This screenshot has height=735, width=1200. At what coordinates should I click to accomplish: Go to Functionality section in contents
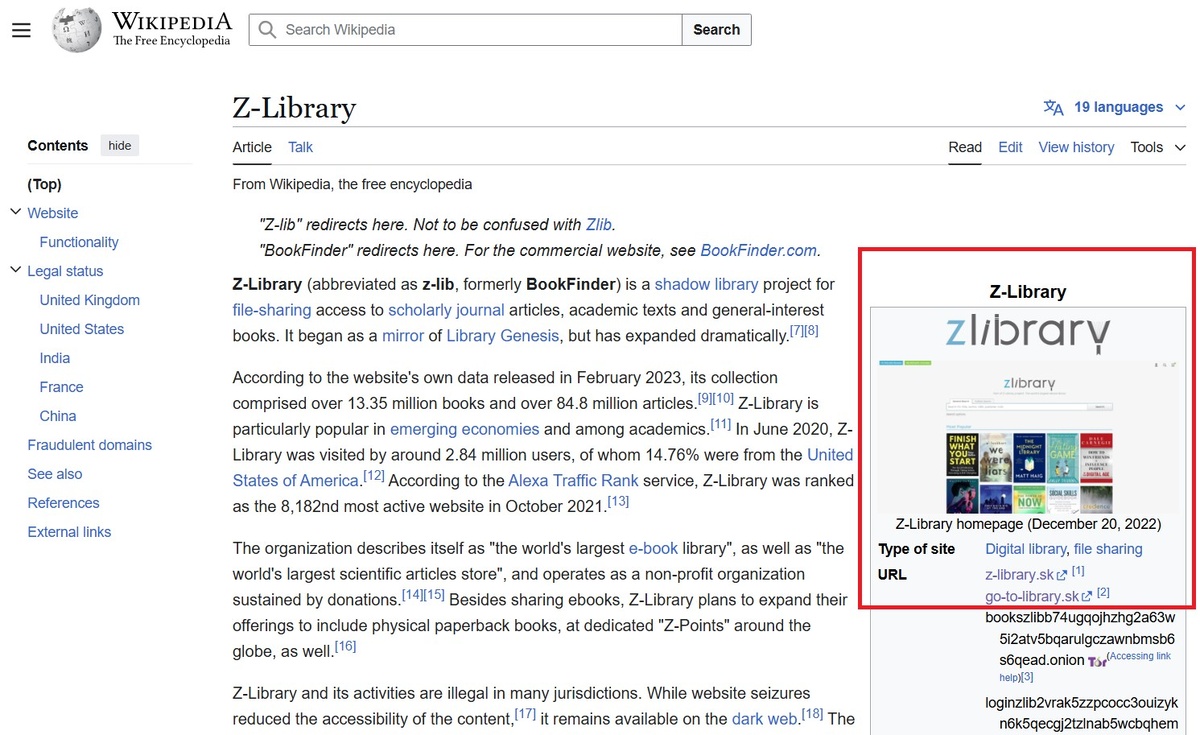pos(79,242)
